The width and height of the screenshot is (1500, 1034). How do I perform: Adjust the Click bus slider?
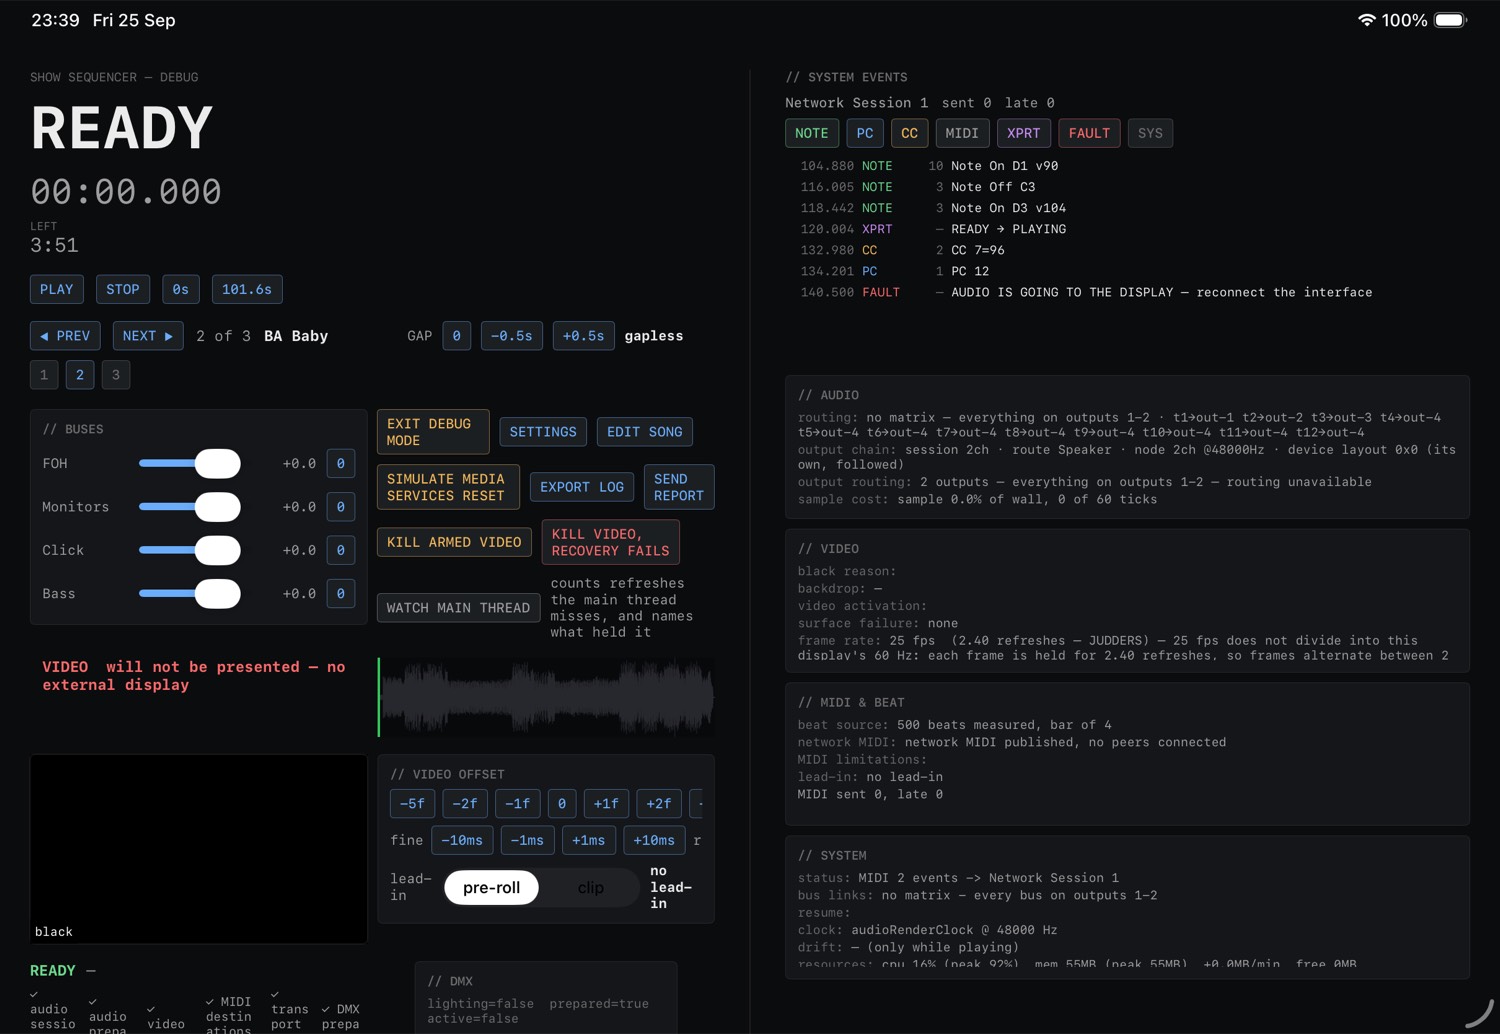(x=190, y=550)
